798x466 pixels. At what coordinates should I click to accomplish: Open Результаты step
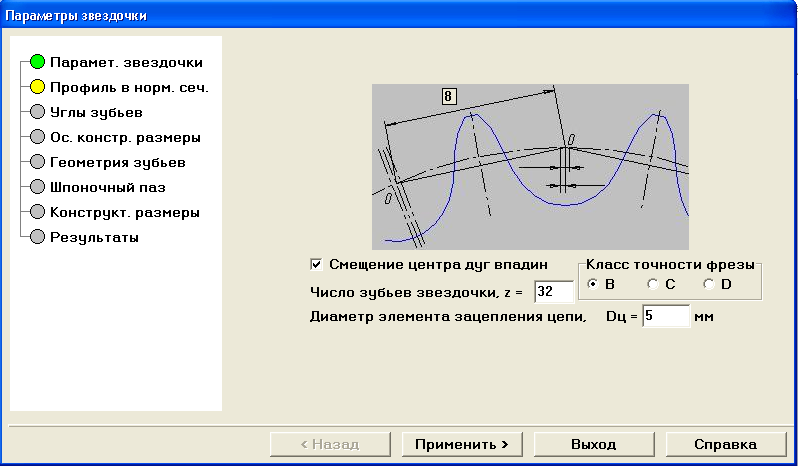click(94, 237)
